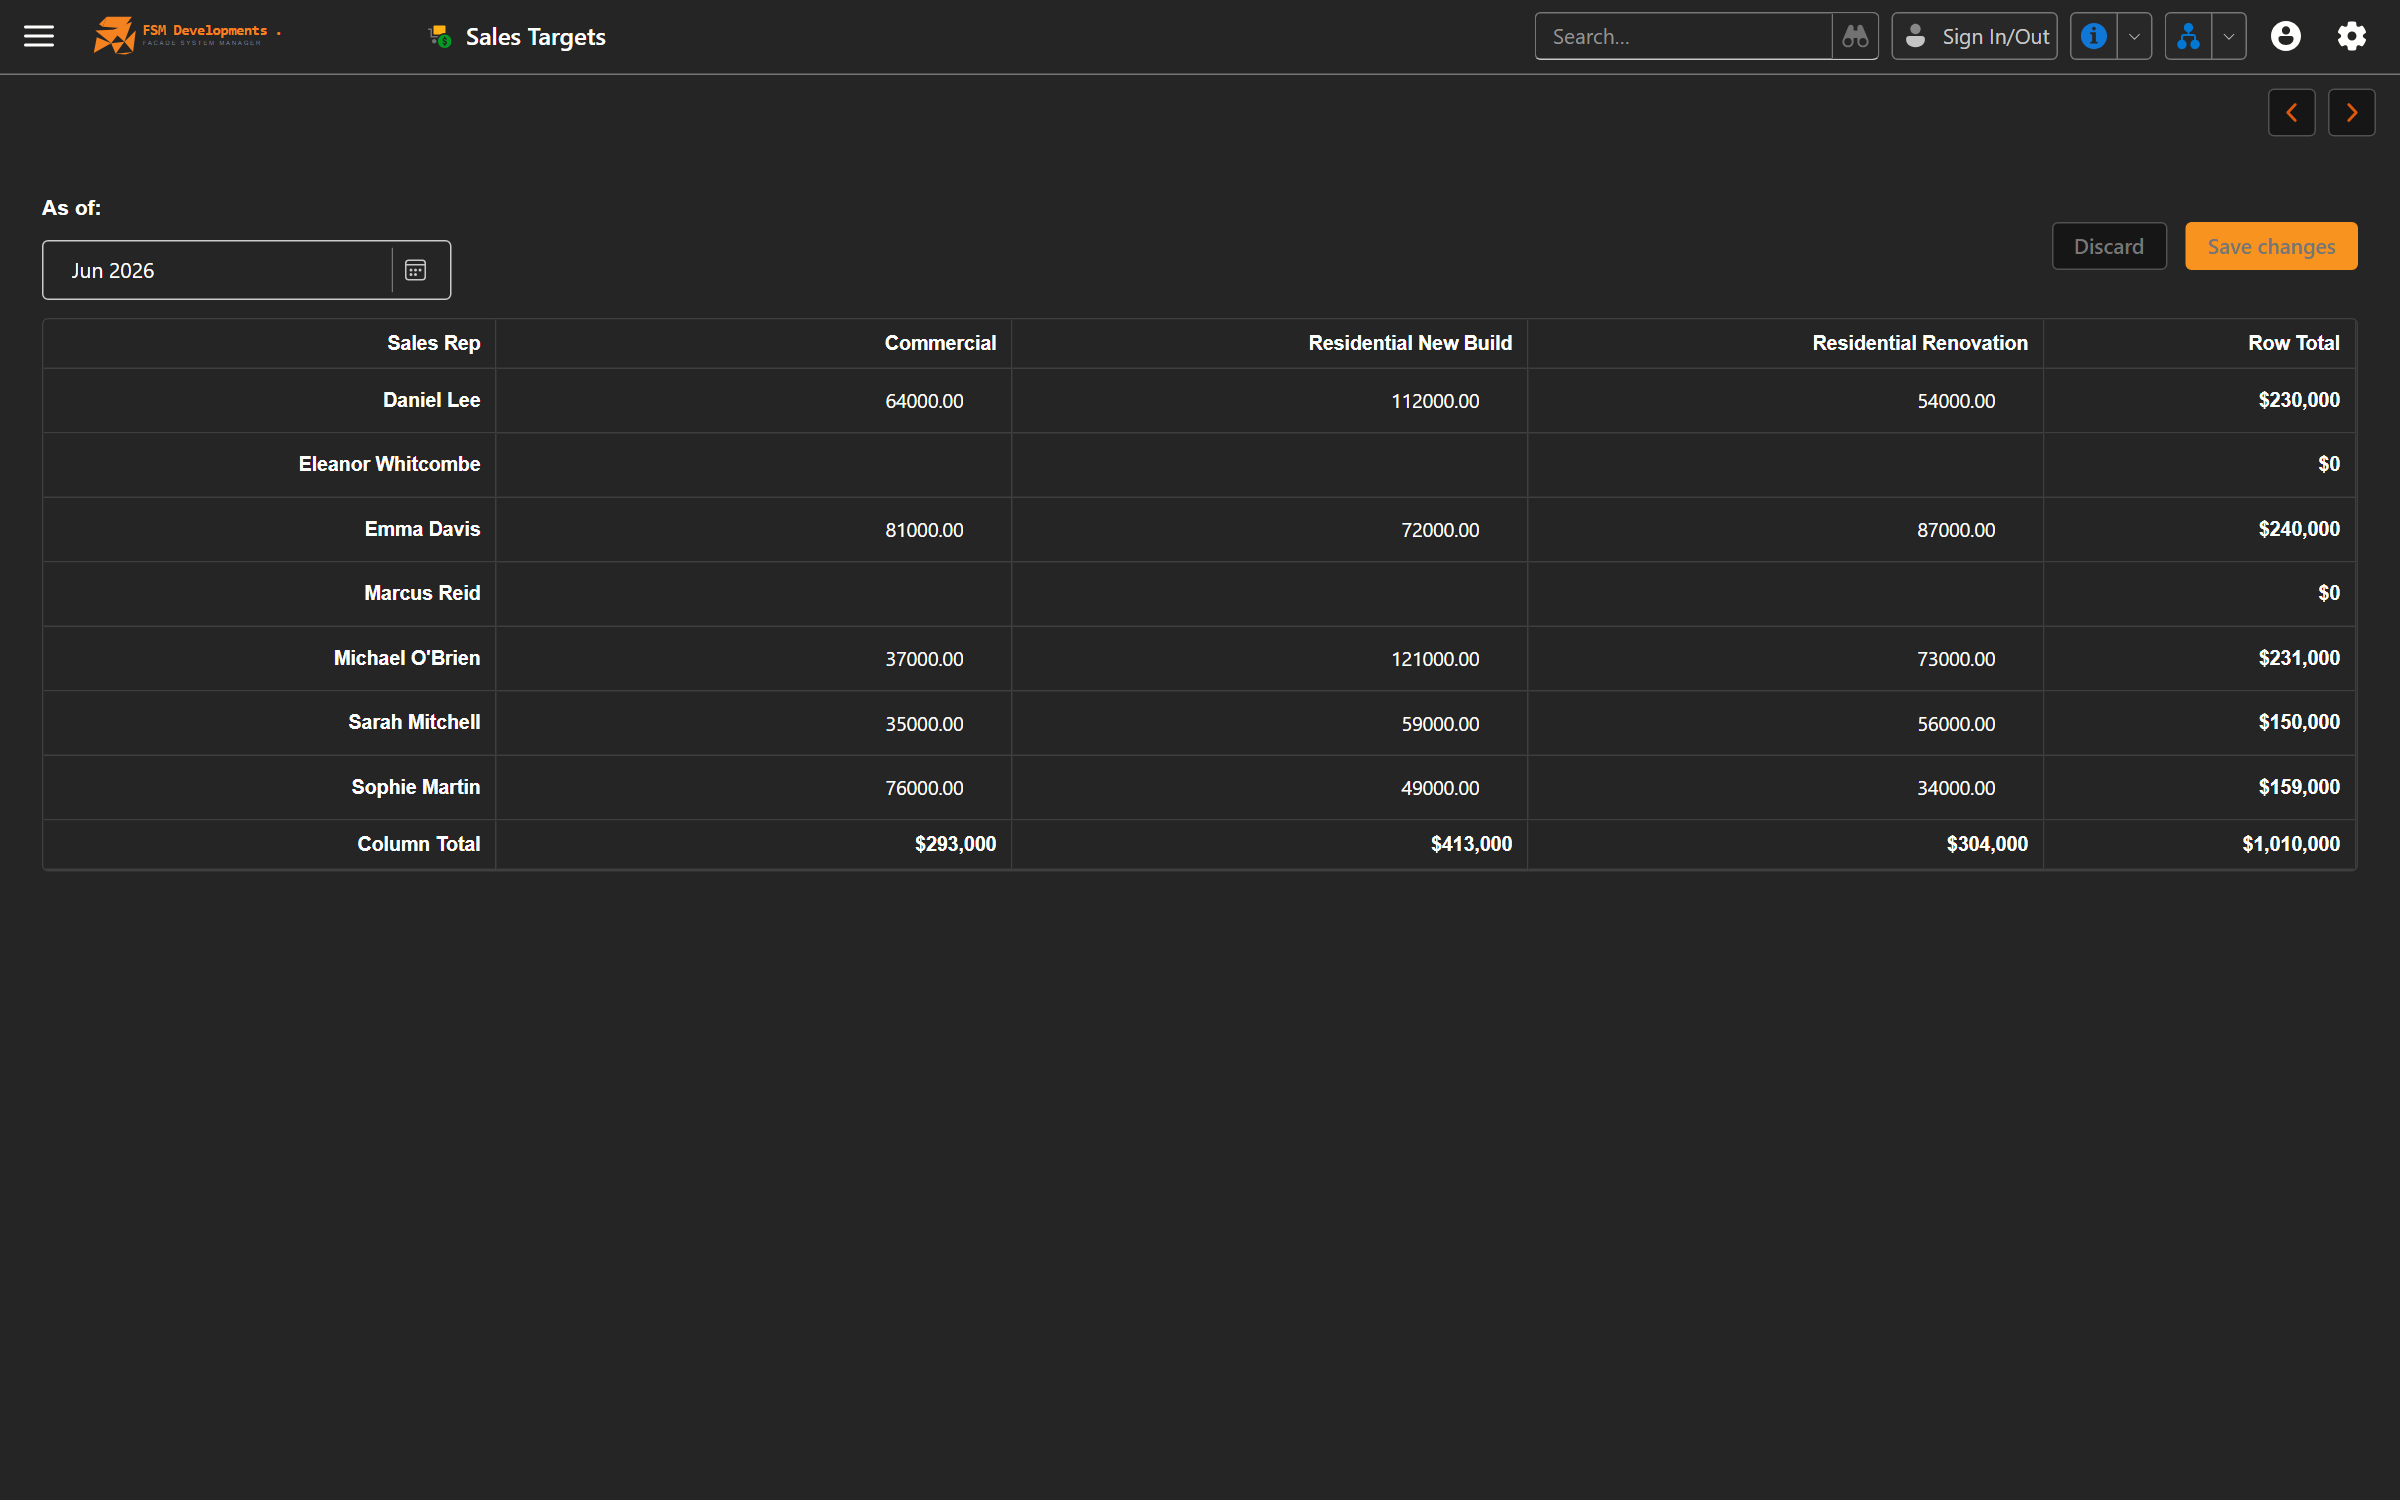
Task: Click the Marcus Reid row name
Action: (422, 593)
